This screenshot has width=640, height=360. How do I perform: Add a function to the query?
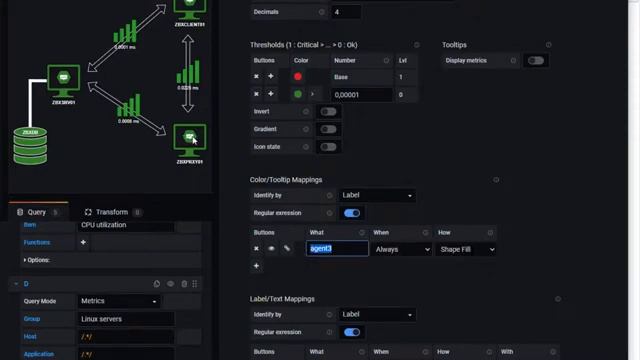click(83, 242)
